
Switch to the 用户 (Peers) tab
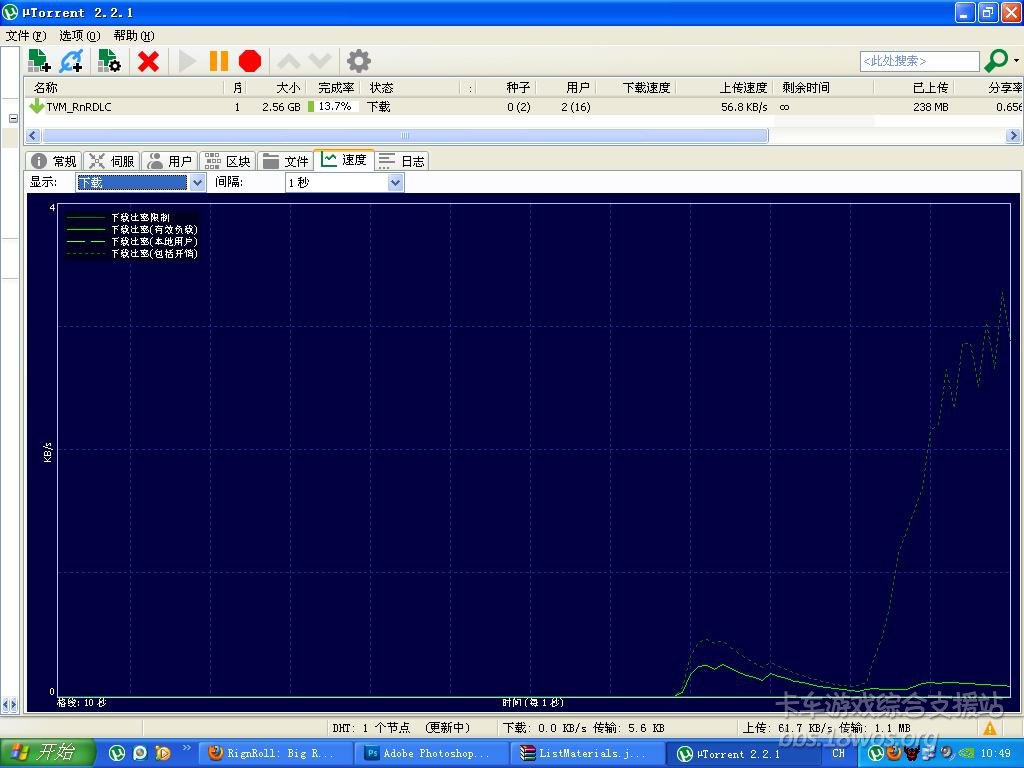[169, 161]
